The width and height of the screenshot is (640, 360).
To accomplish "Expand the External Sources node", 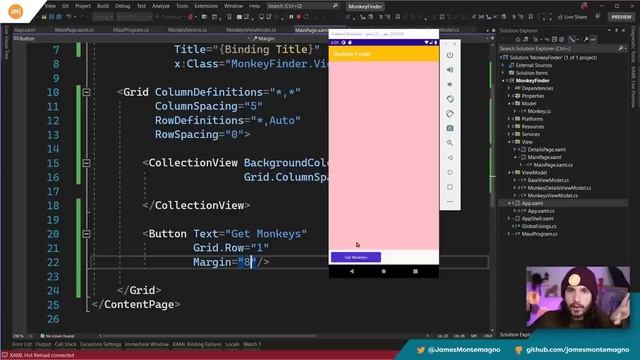I will coord(503,65).
